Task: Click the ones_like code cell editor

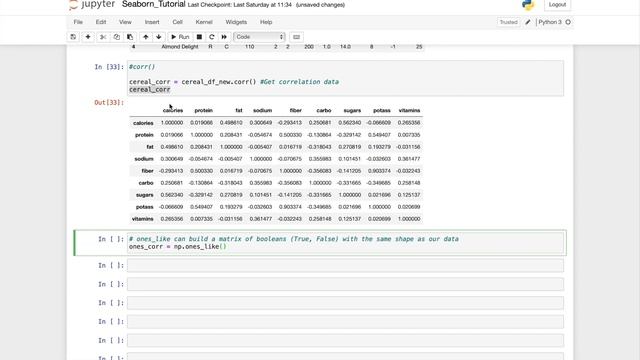Action: pyautogui.click(x=345, y=243)
